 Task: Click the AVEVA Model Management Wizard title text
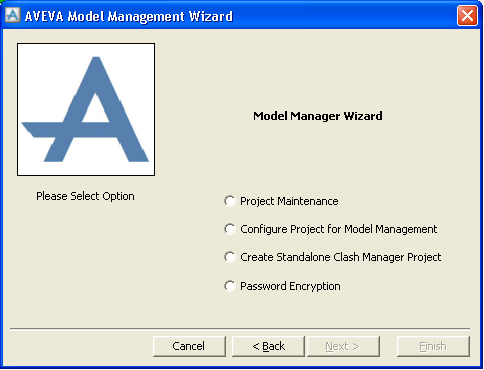(129, 16)
